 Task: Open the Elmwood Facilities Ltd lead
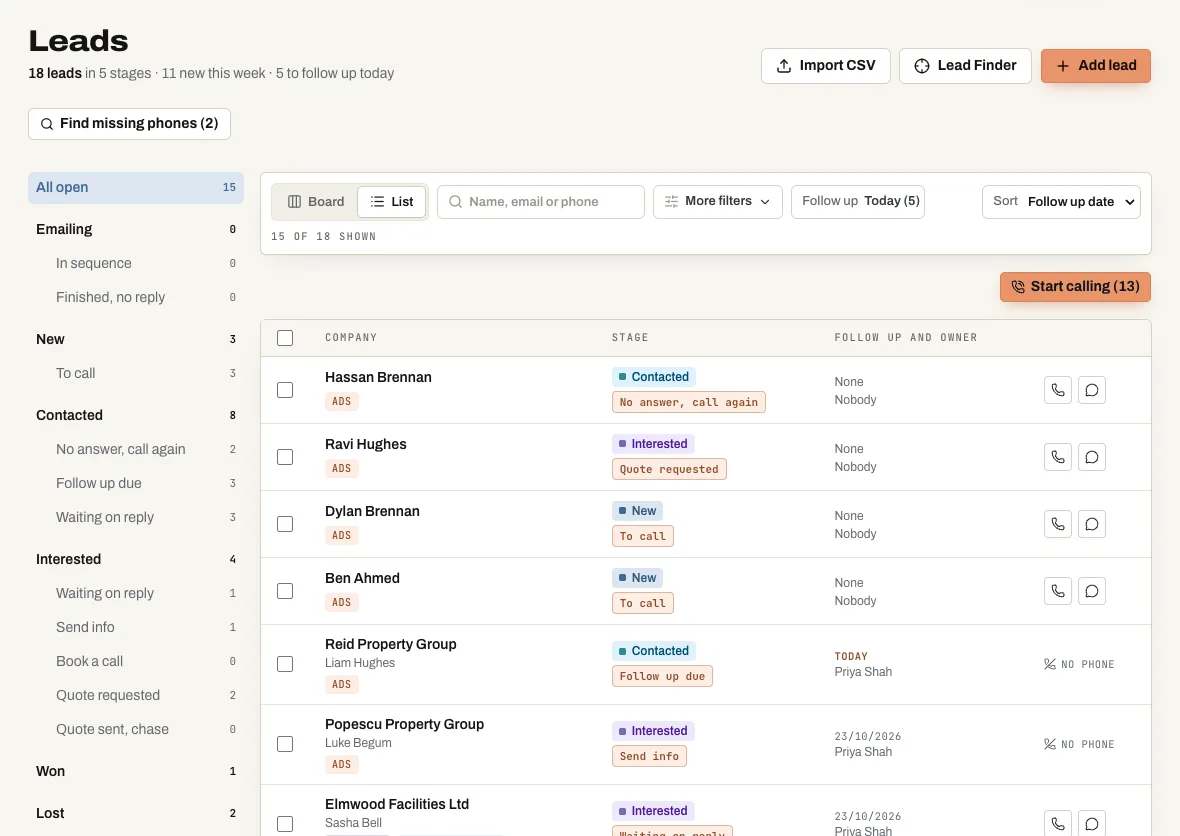click(397, 804)
